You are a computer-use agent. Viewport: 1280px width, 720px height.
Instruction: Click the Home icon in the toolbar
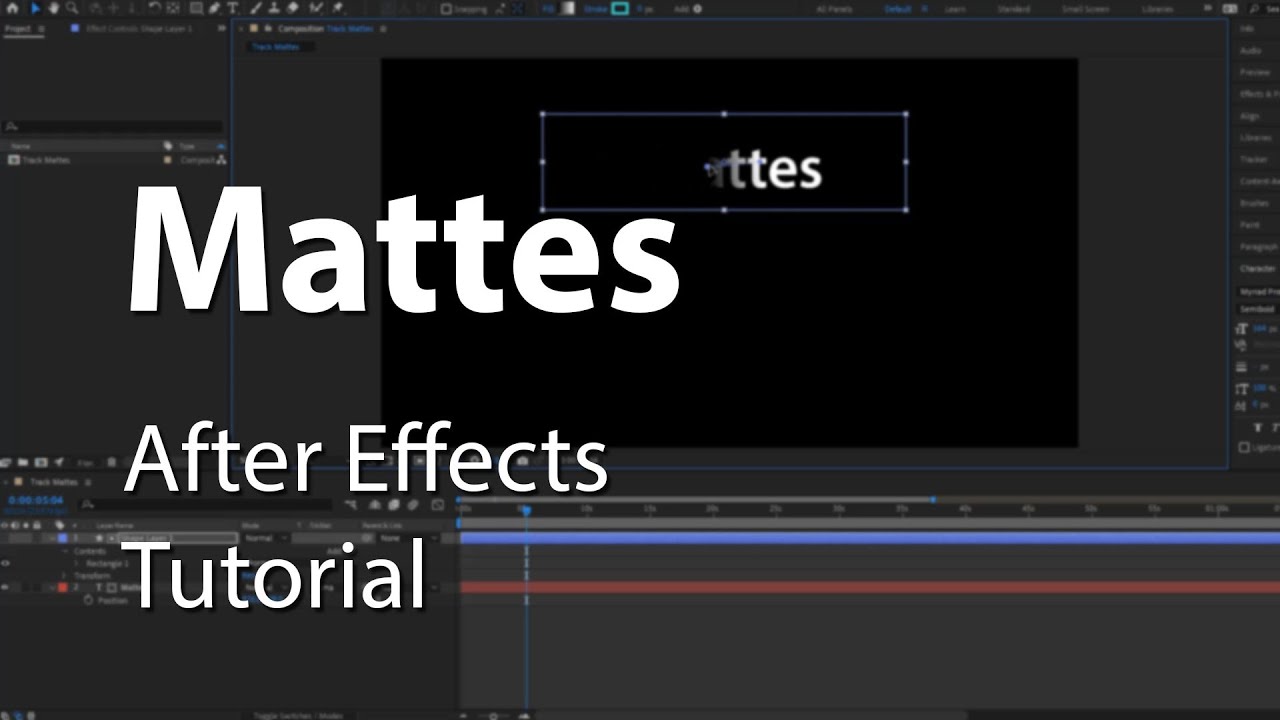[12, 8]
